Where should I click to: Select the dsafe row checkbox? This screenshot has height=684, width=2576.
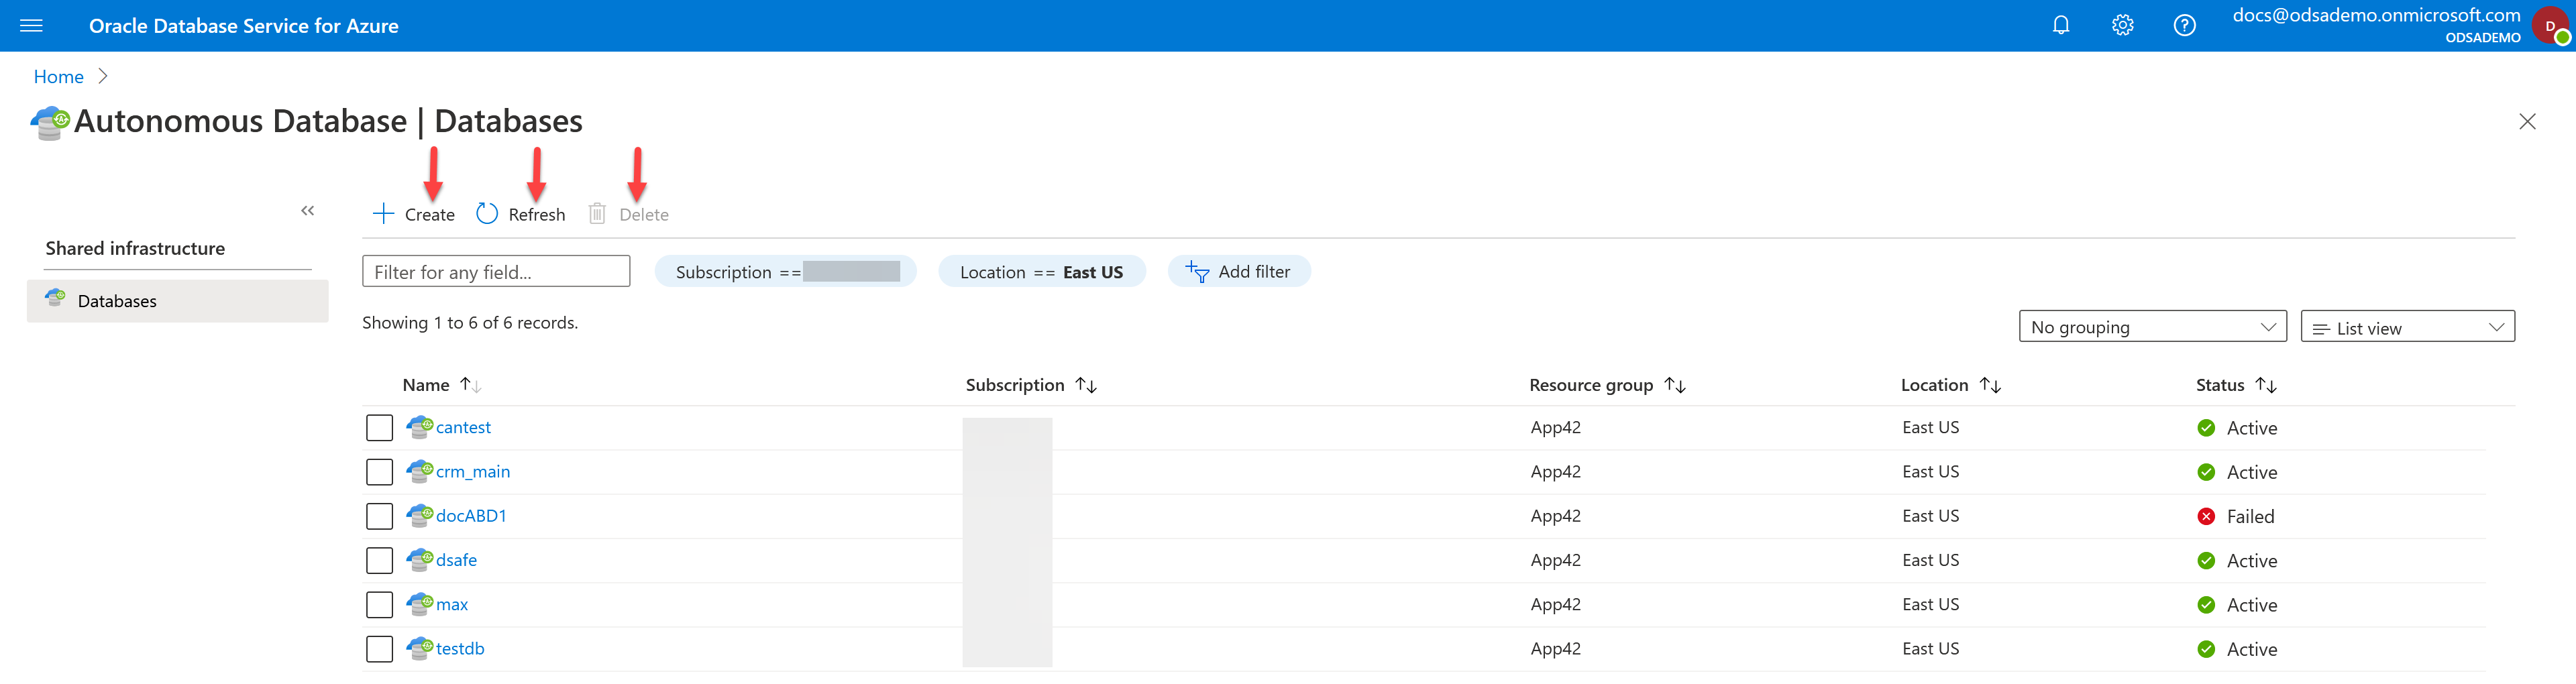point(379,560)
